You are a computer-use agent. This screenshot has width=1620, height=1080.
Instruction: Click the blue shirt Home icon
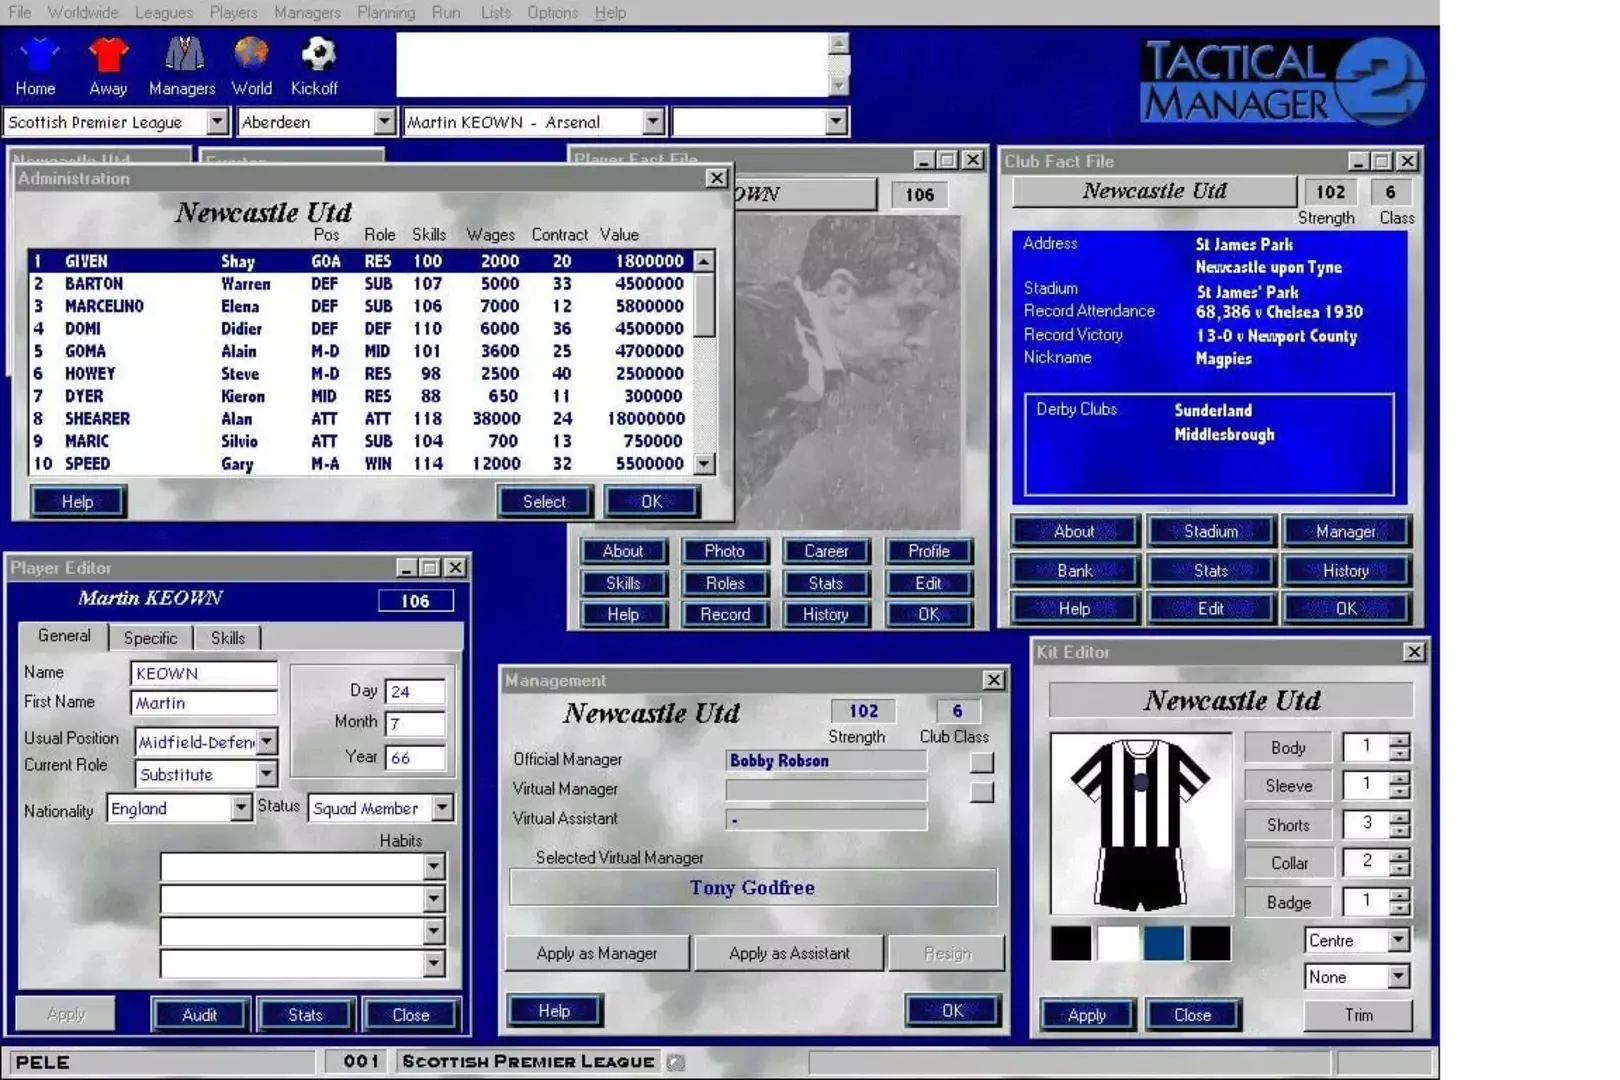point(38,56)
